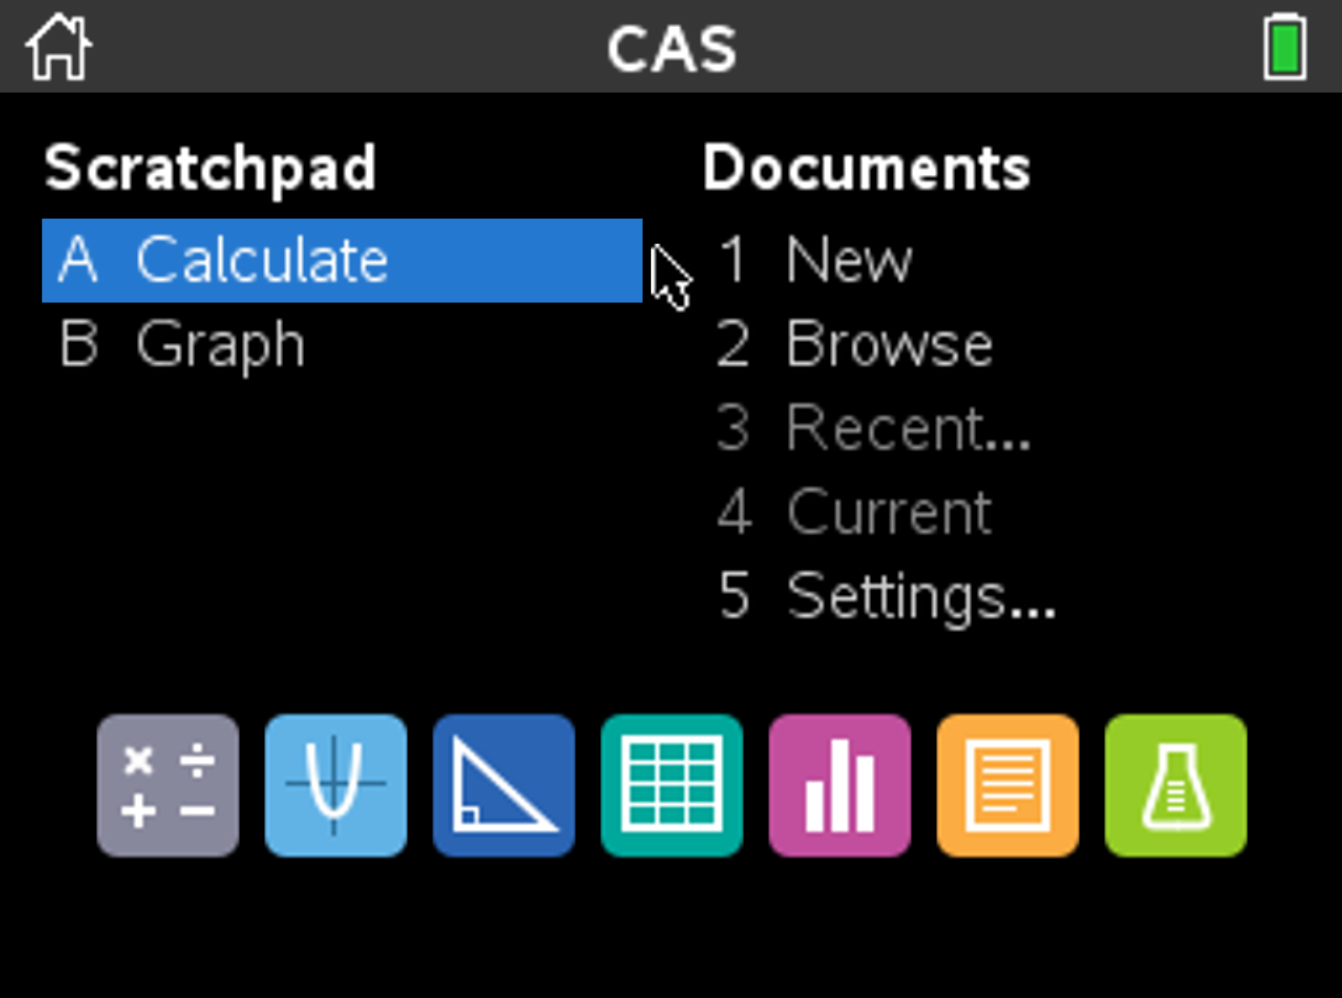Open the Vernier DataQuest flask icon
This screenshot has width=1342, height=998.
[x=1176, y=786]
